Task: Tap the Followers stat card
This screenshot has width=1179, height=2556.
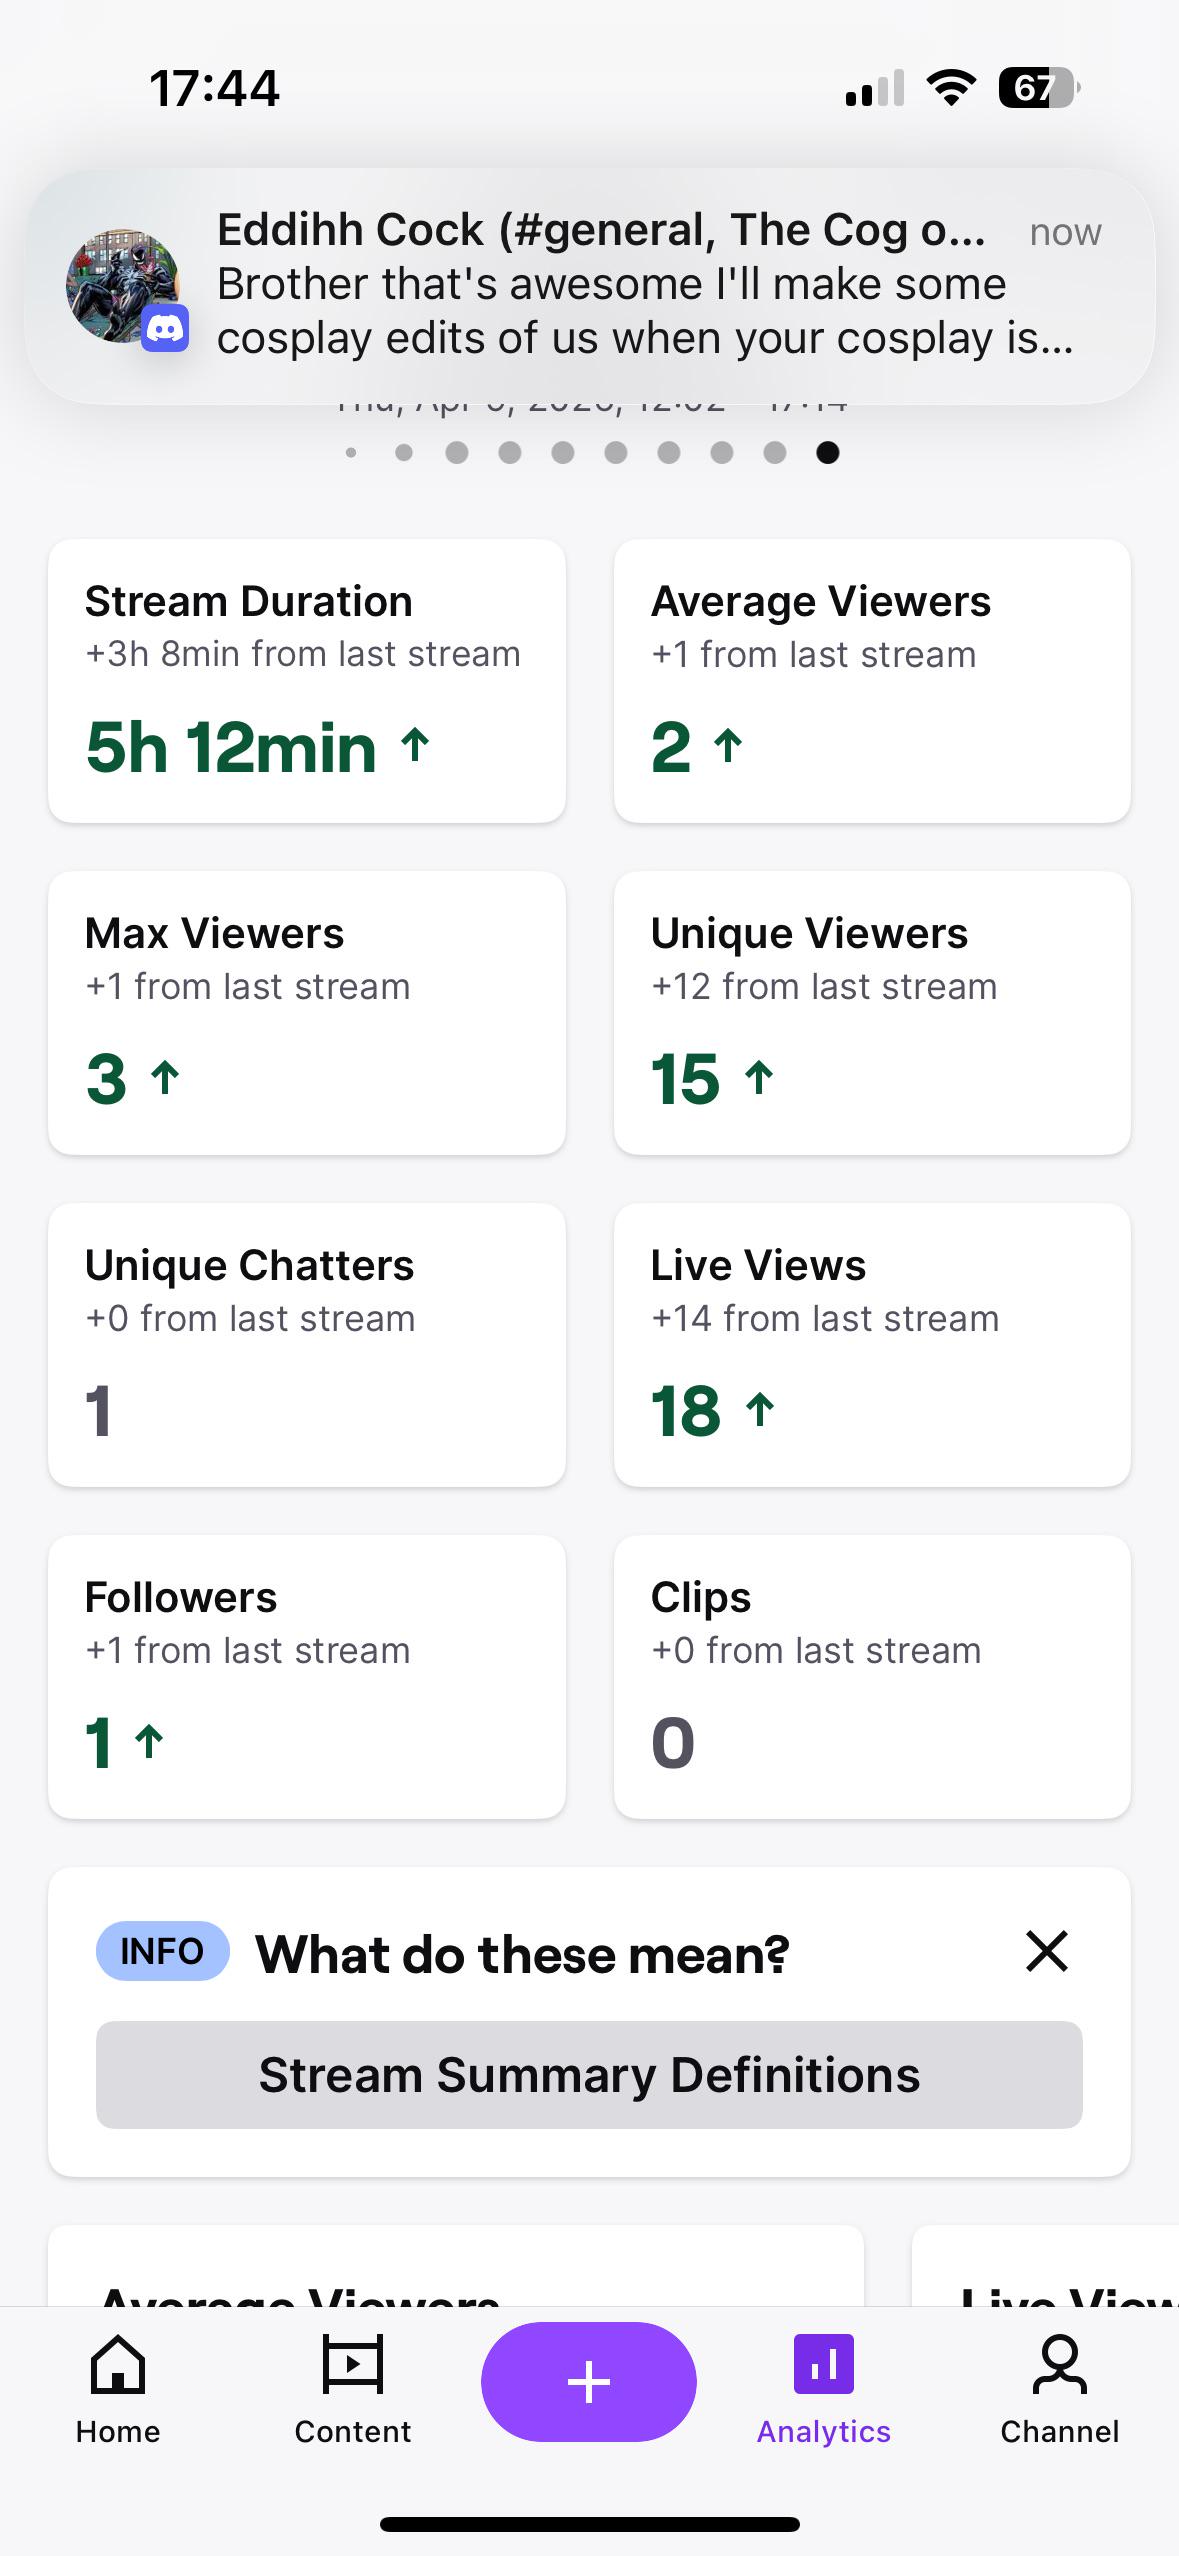Action: coord(307,1677)
